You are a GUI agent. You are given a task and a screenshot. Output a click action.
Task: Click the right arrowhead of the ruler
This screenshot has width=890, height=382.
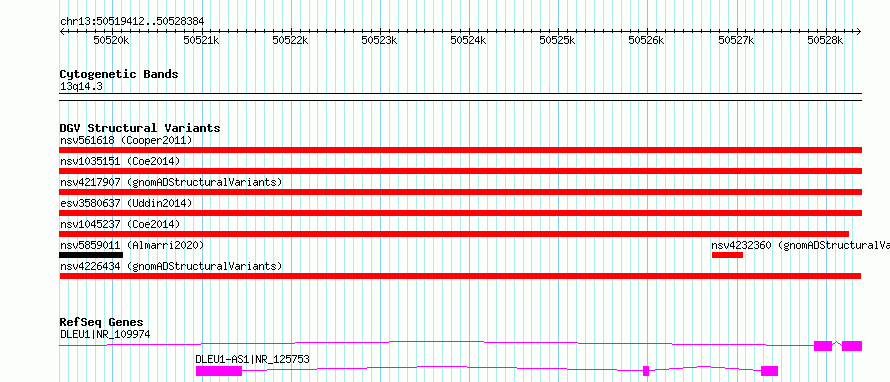859,31
